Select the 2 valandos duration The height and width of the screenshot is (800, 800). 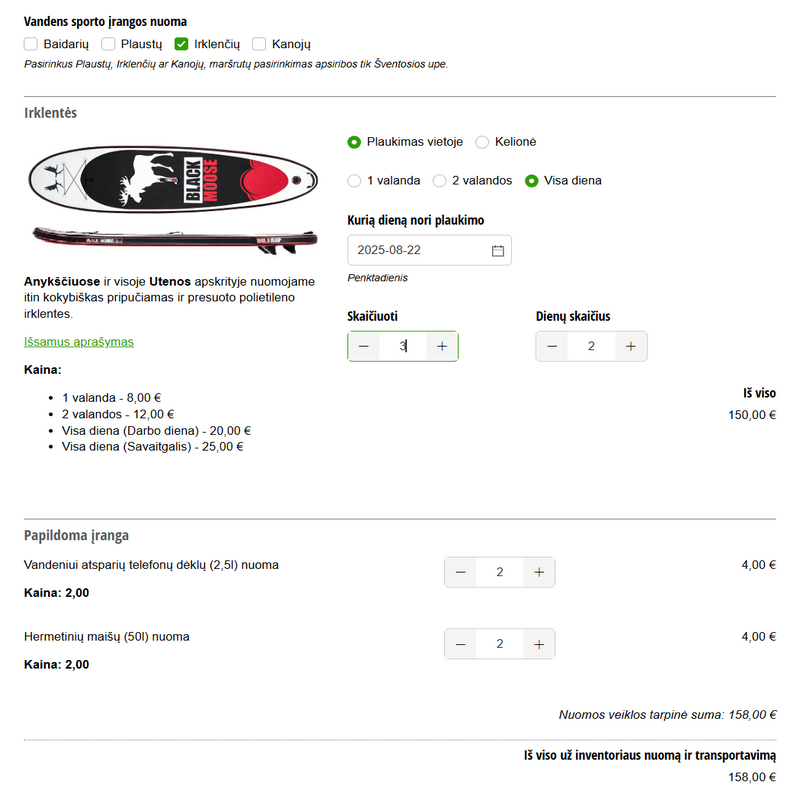[x=440, y=181]
